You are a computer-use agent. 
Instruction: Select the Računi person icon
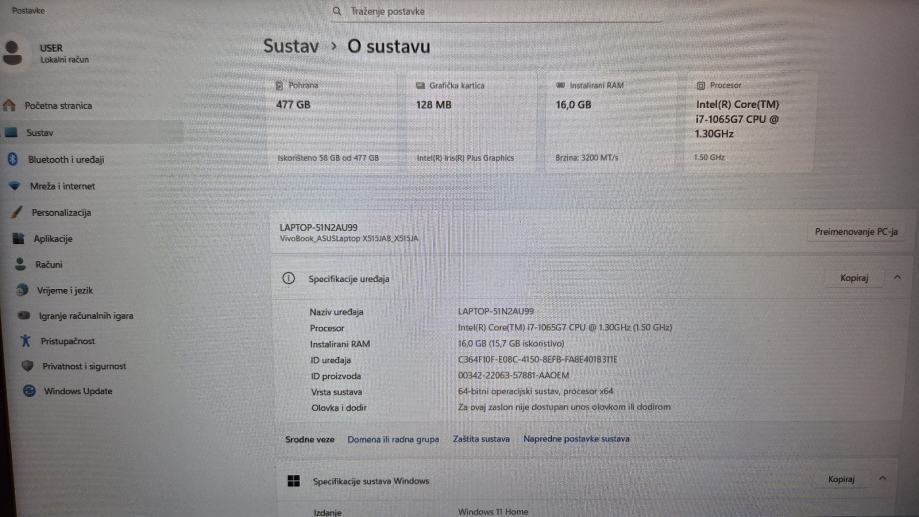click(x=21, y=264)
